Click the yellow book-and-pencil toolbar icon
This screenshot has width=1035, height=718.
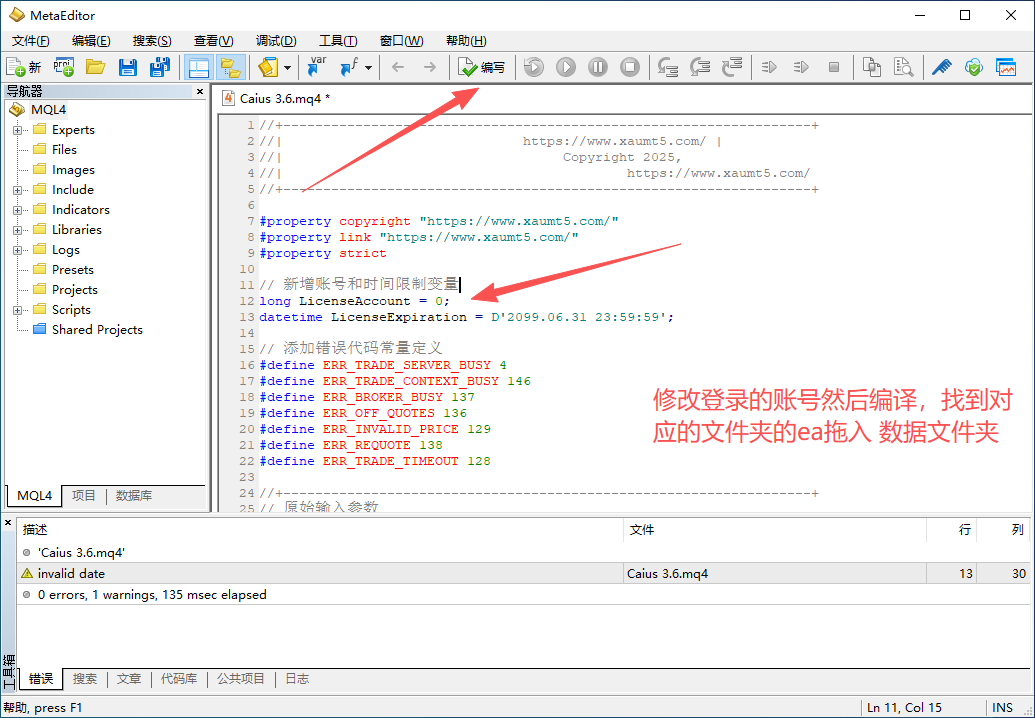pyautogui.click(x=268, y=67)
